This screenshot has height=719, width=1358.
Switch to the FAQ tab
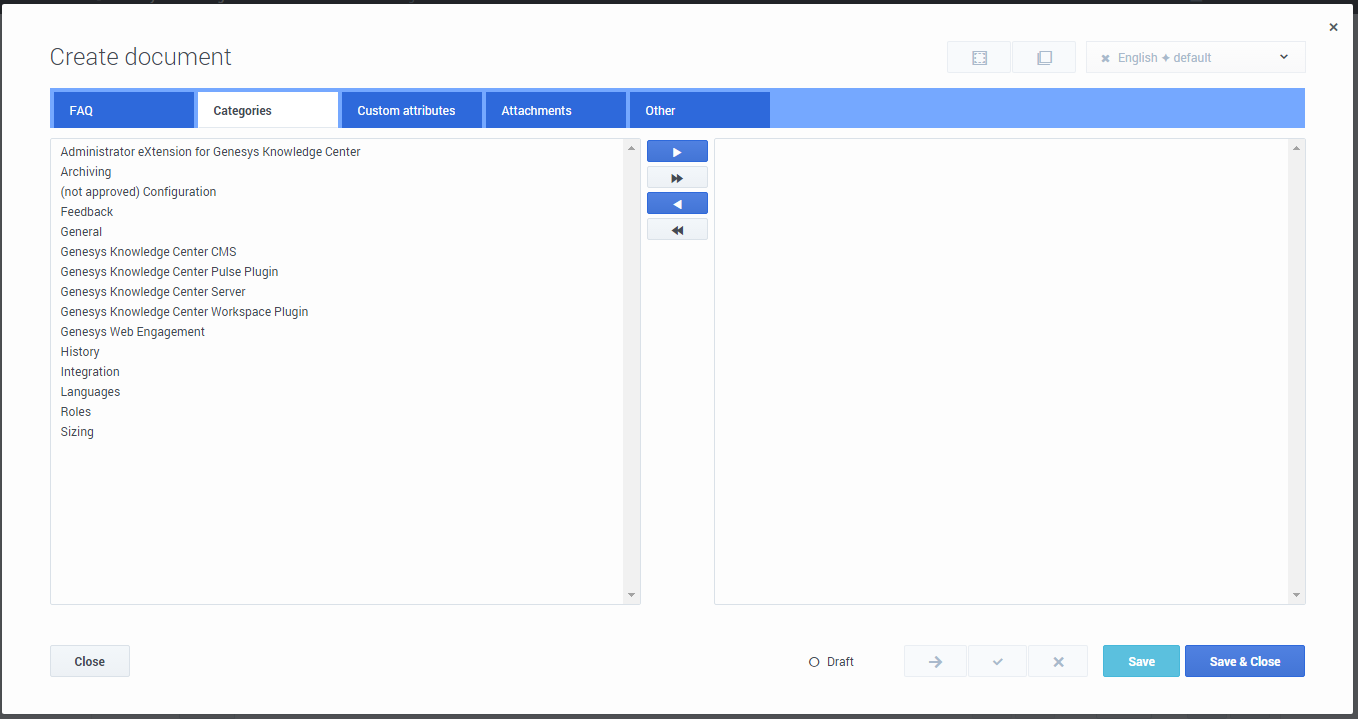[x=122, y=111]
